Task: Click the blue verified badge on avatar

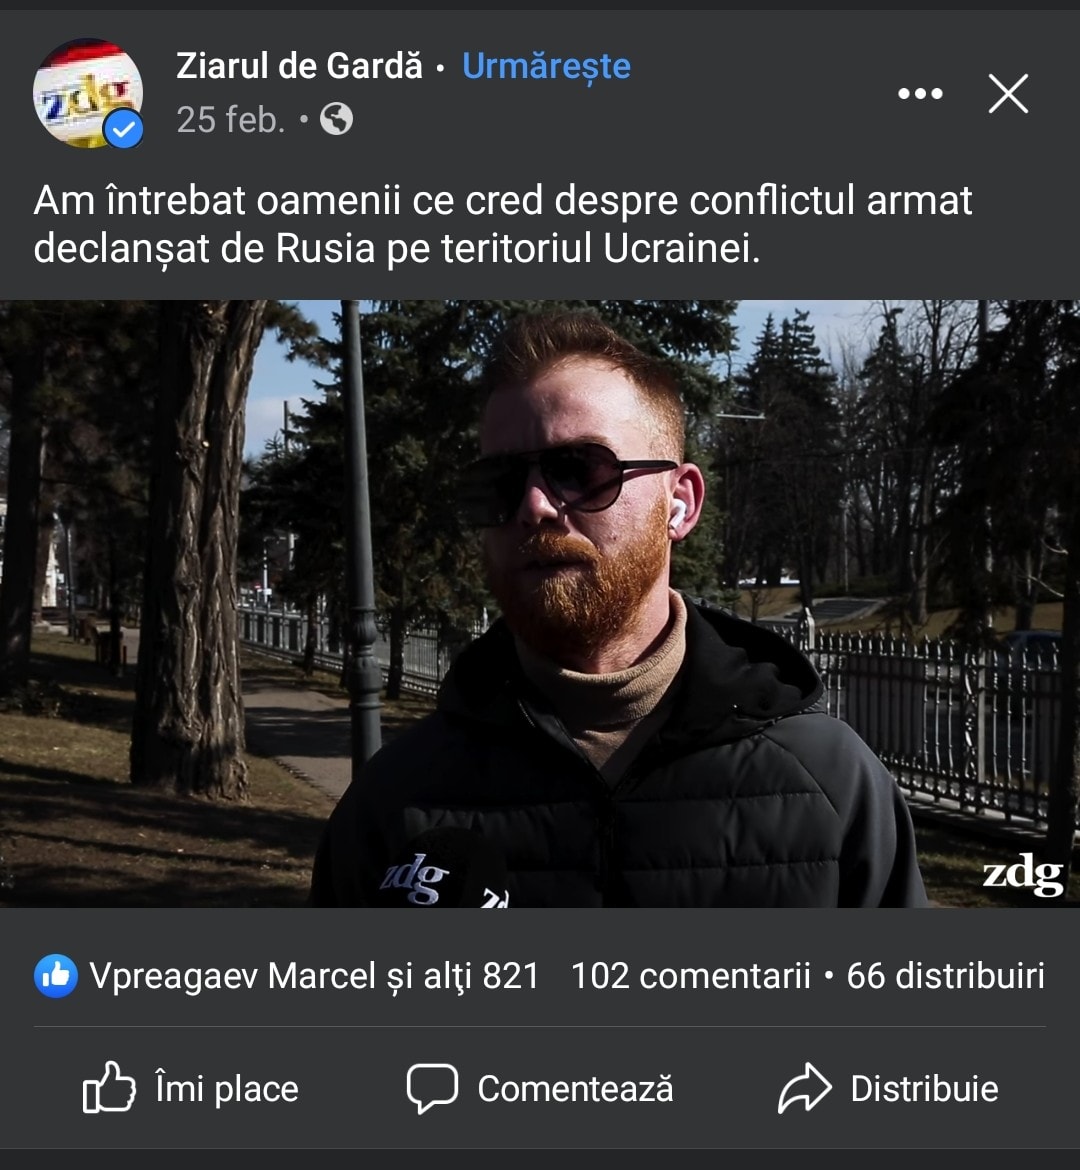Action: tap(124, 130)
